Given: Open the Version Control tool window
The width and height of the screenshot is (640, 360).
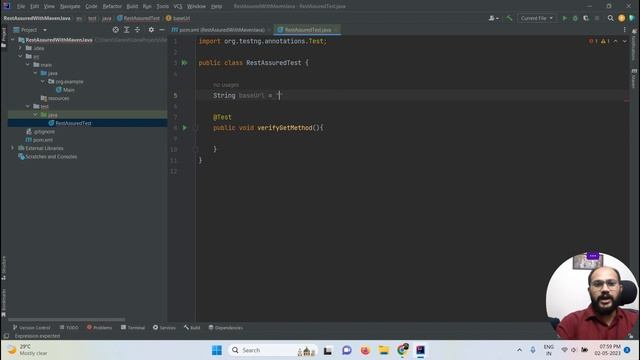Looking at the screenshot, I should pos(31,327).
